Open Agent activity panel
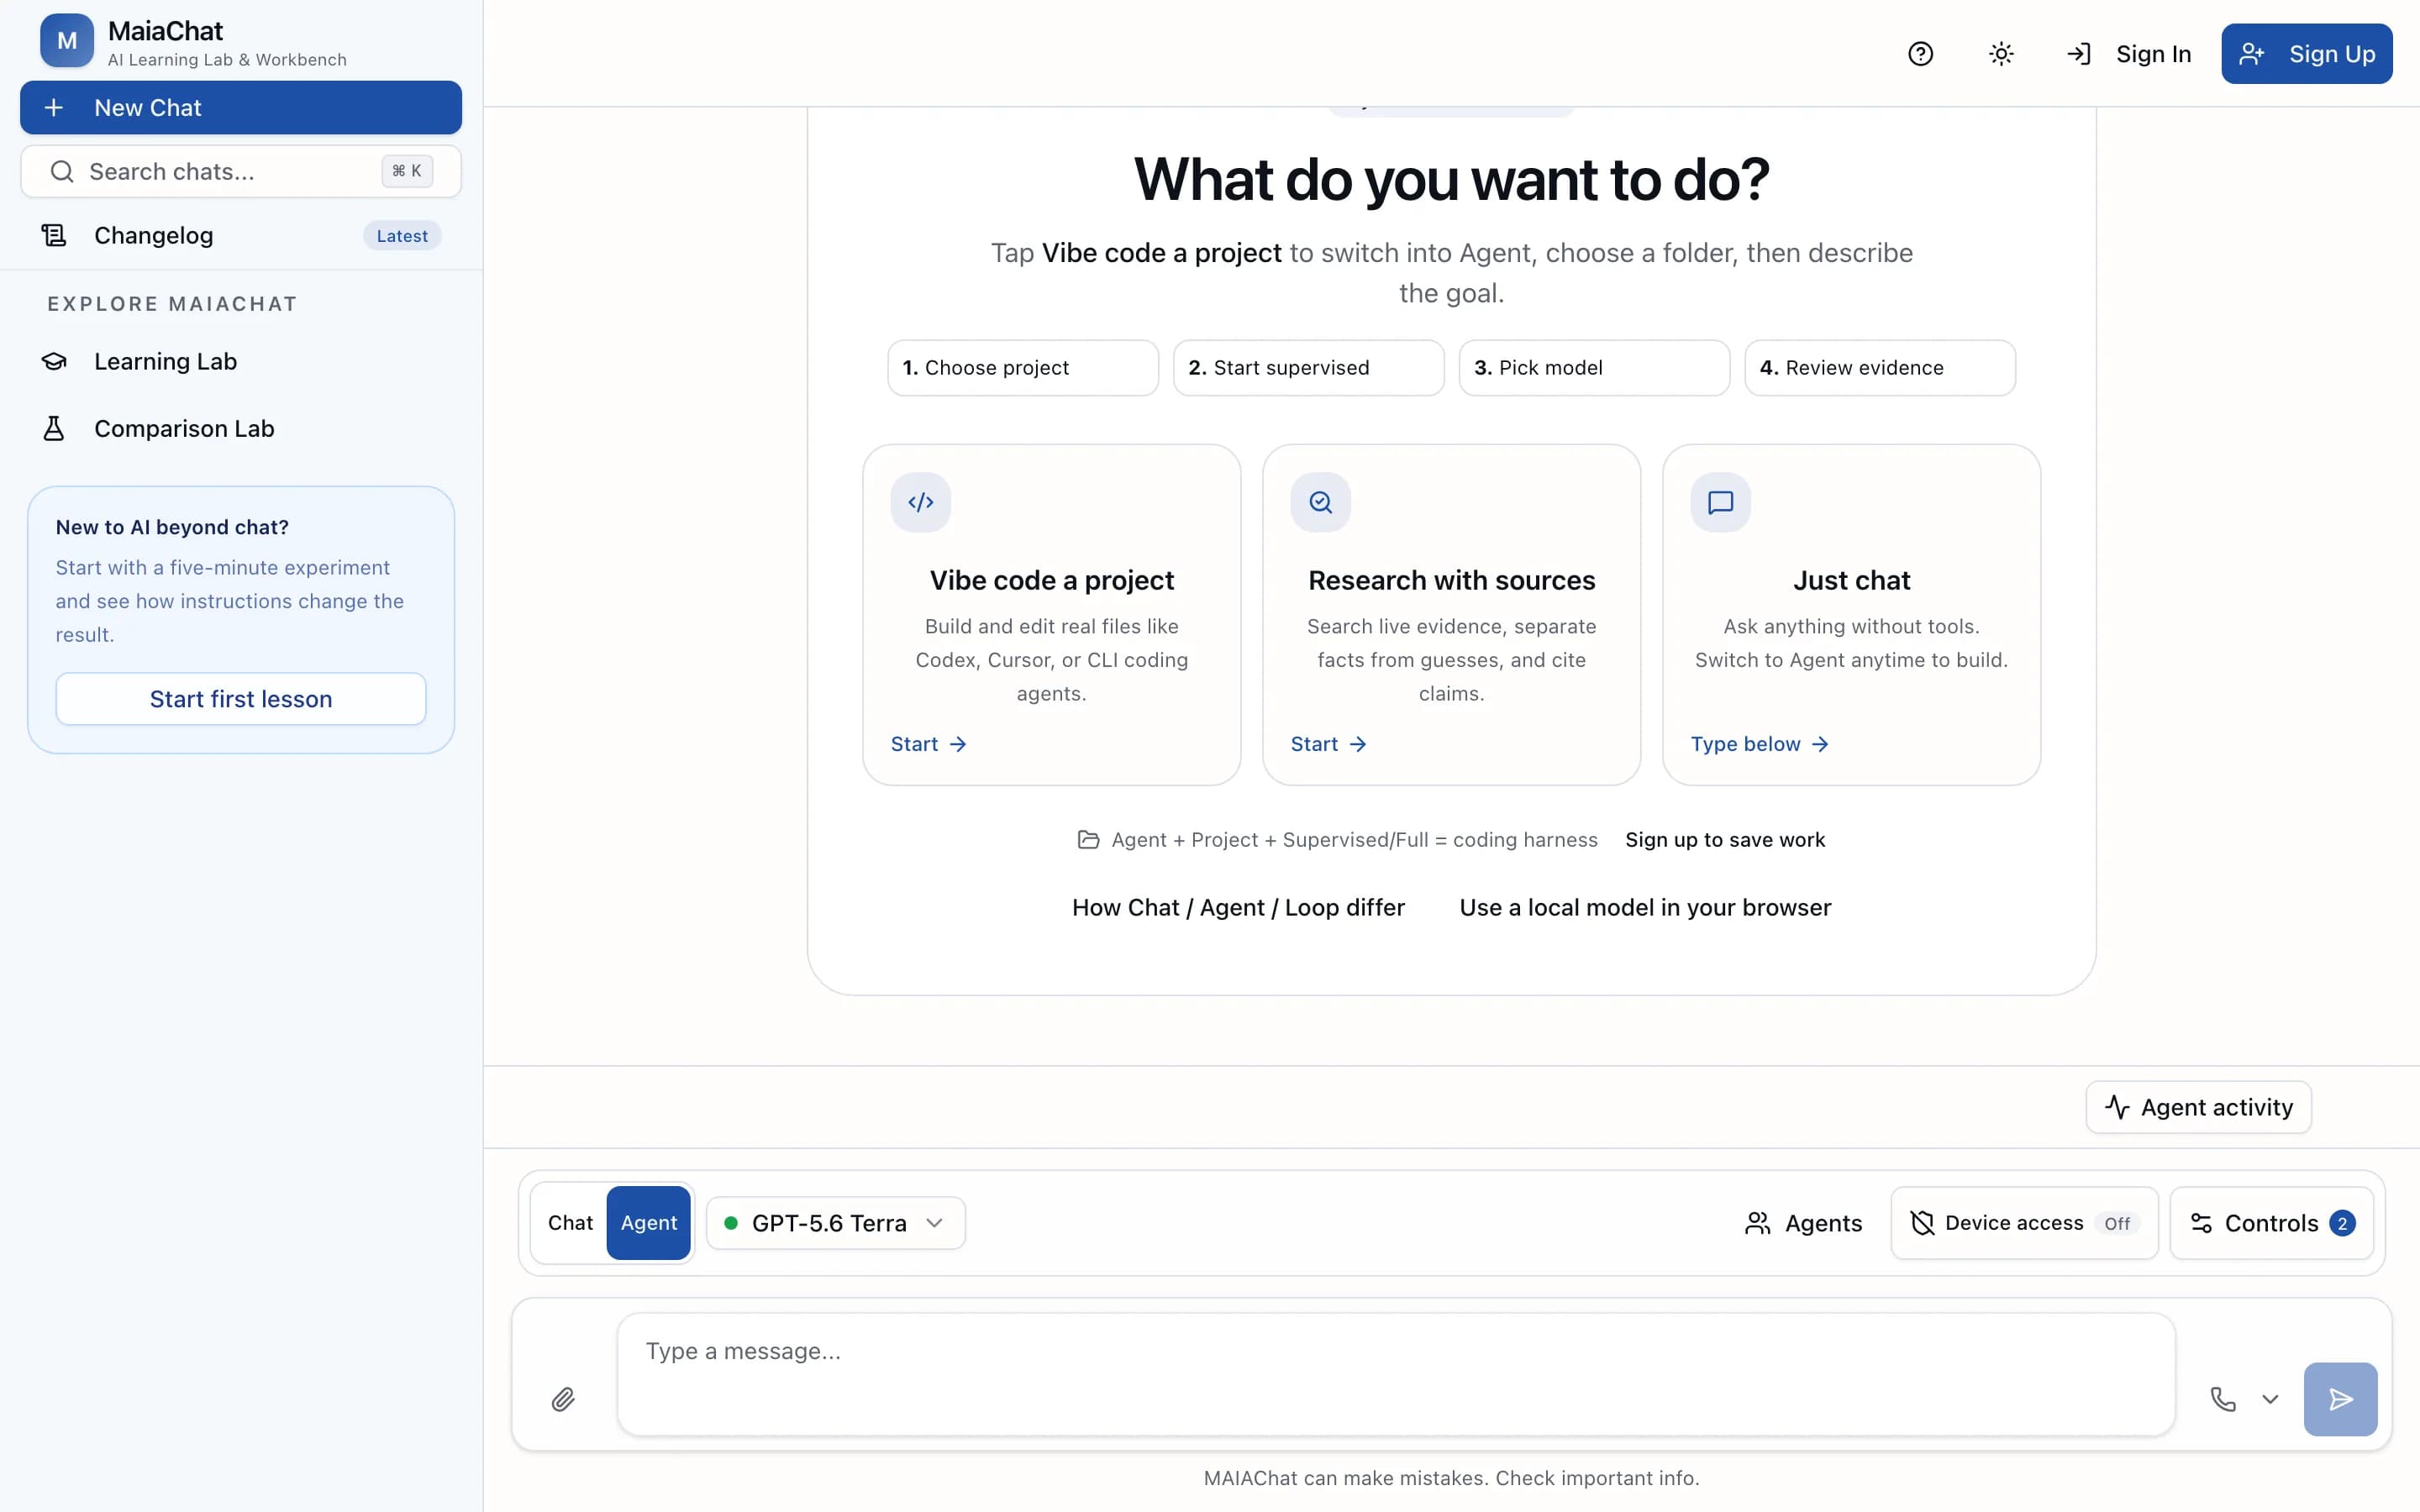The width and height of the screenshot is (2420, 1512). click(x=2198, y=1107)
